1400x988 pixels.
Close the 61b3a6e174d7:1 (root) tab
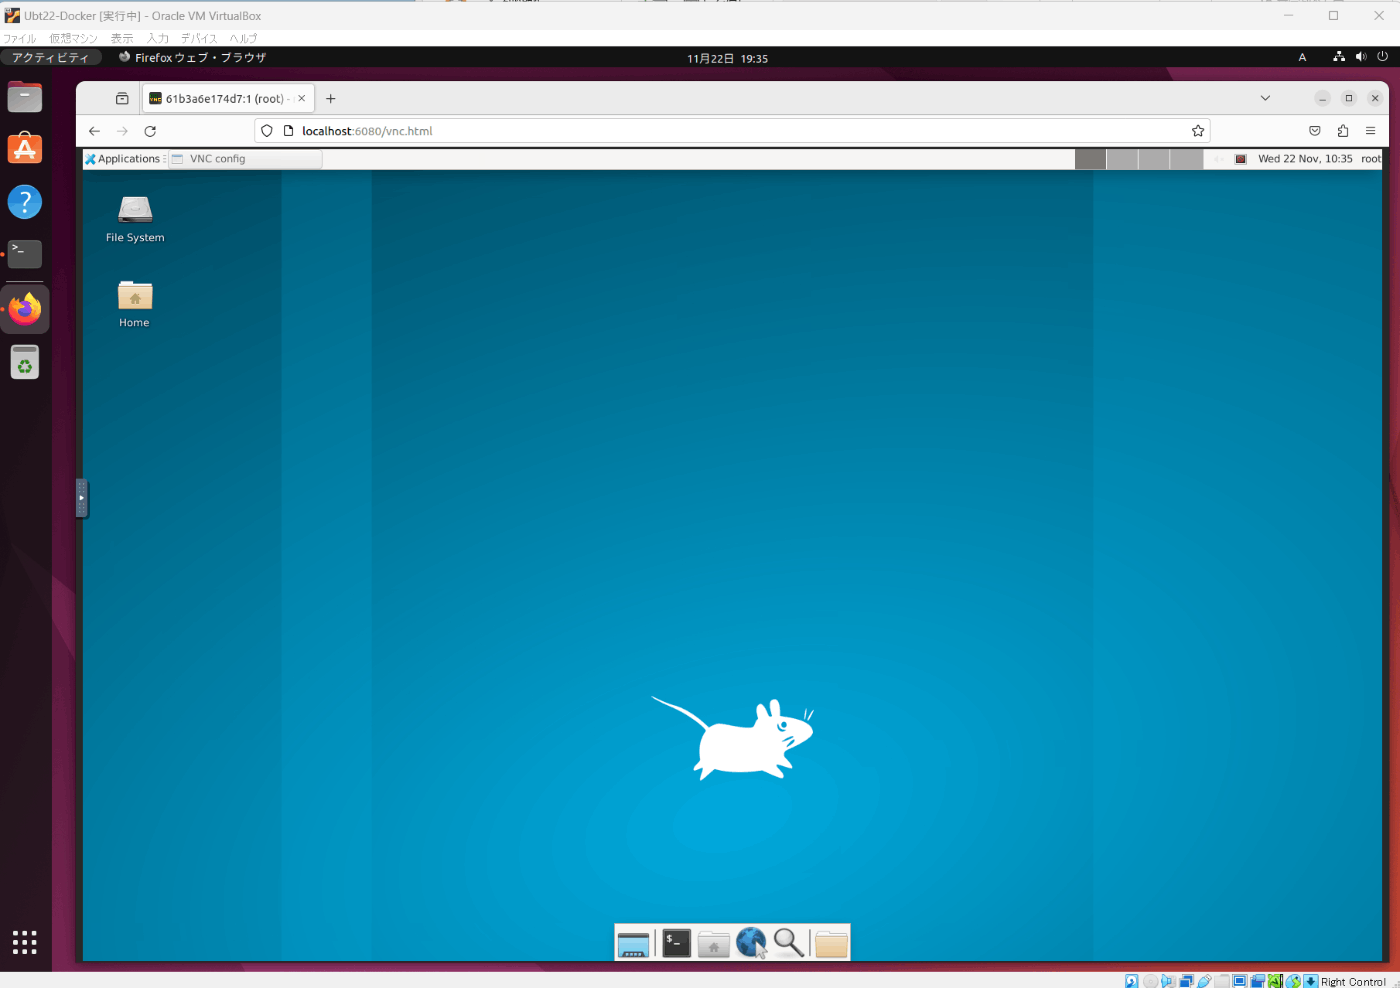[x=301, y=99]
